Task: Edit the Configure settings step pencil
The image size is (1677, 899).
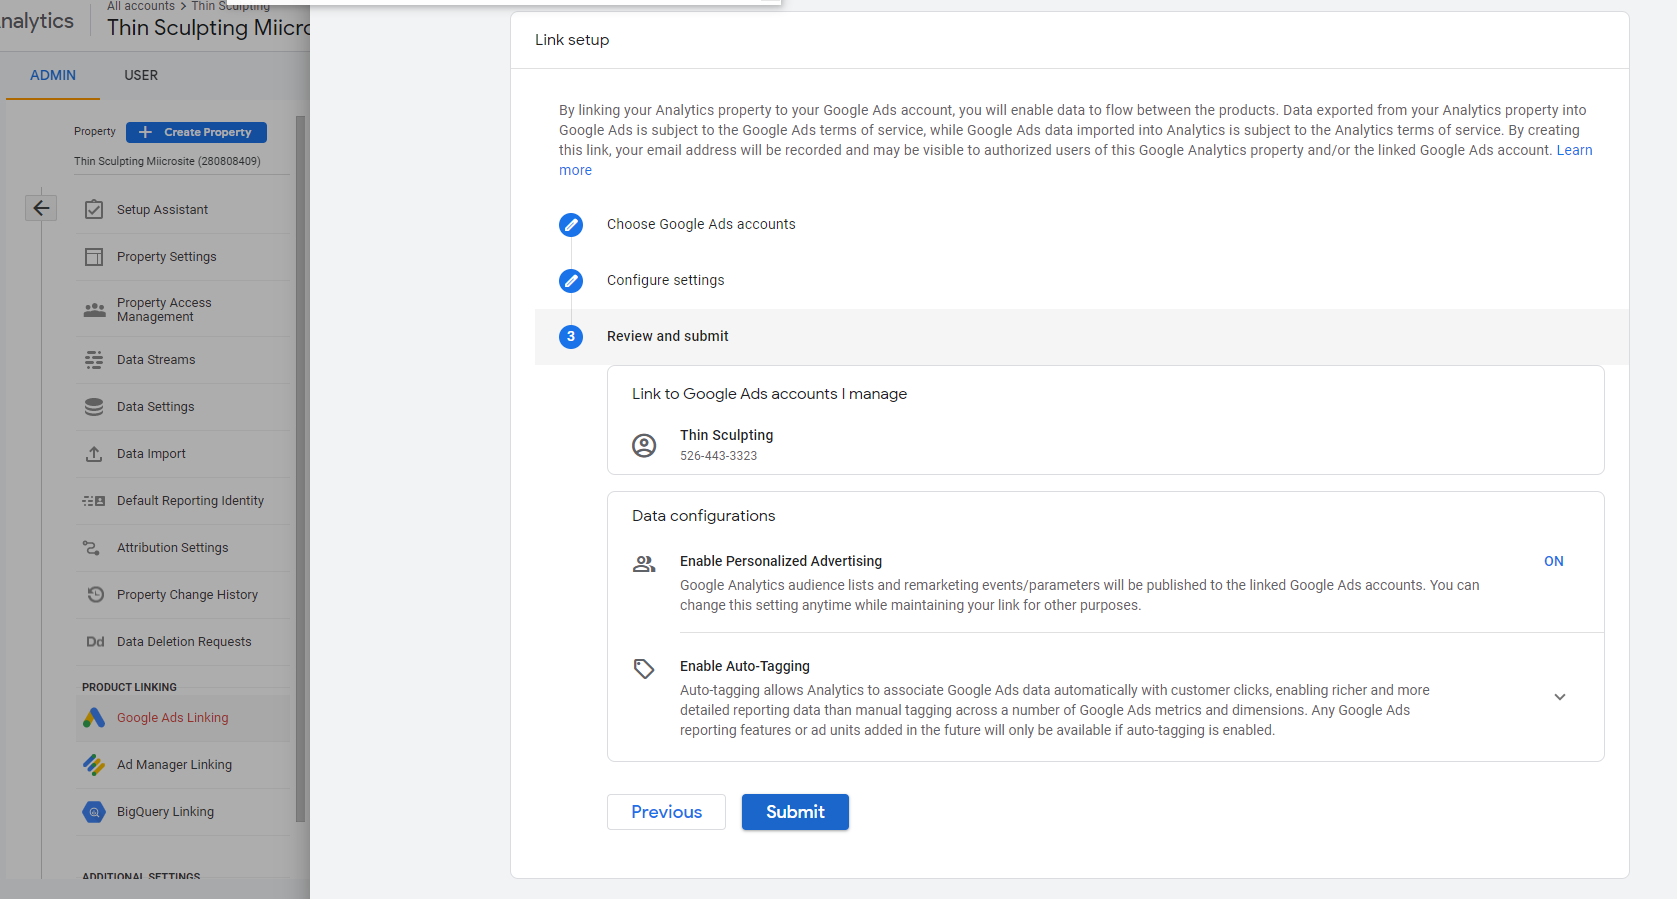Action: [571, 281]
